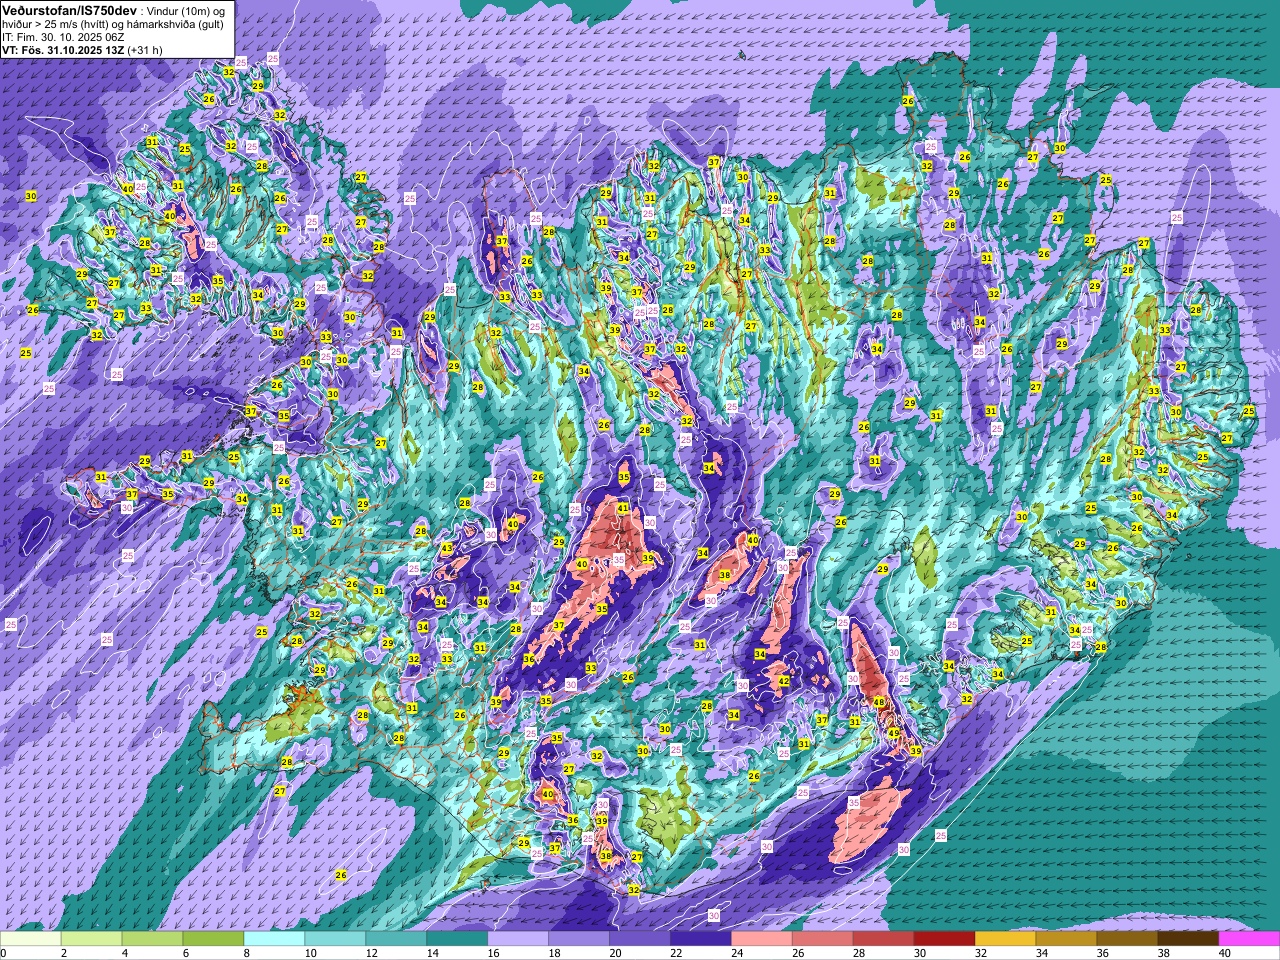Select the 32–34 m/s golden yellow legend swatch
The height and width of the screenshot is (960, 1280).
click(x=1006, y=940)
